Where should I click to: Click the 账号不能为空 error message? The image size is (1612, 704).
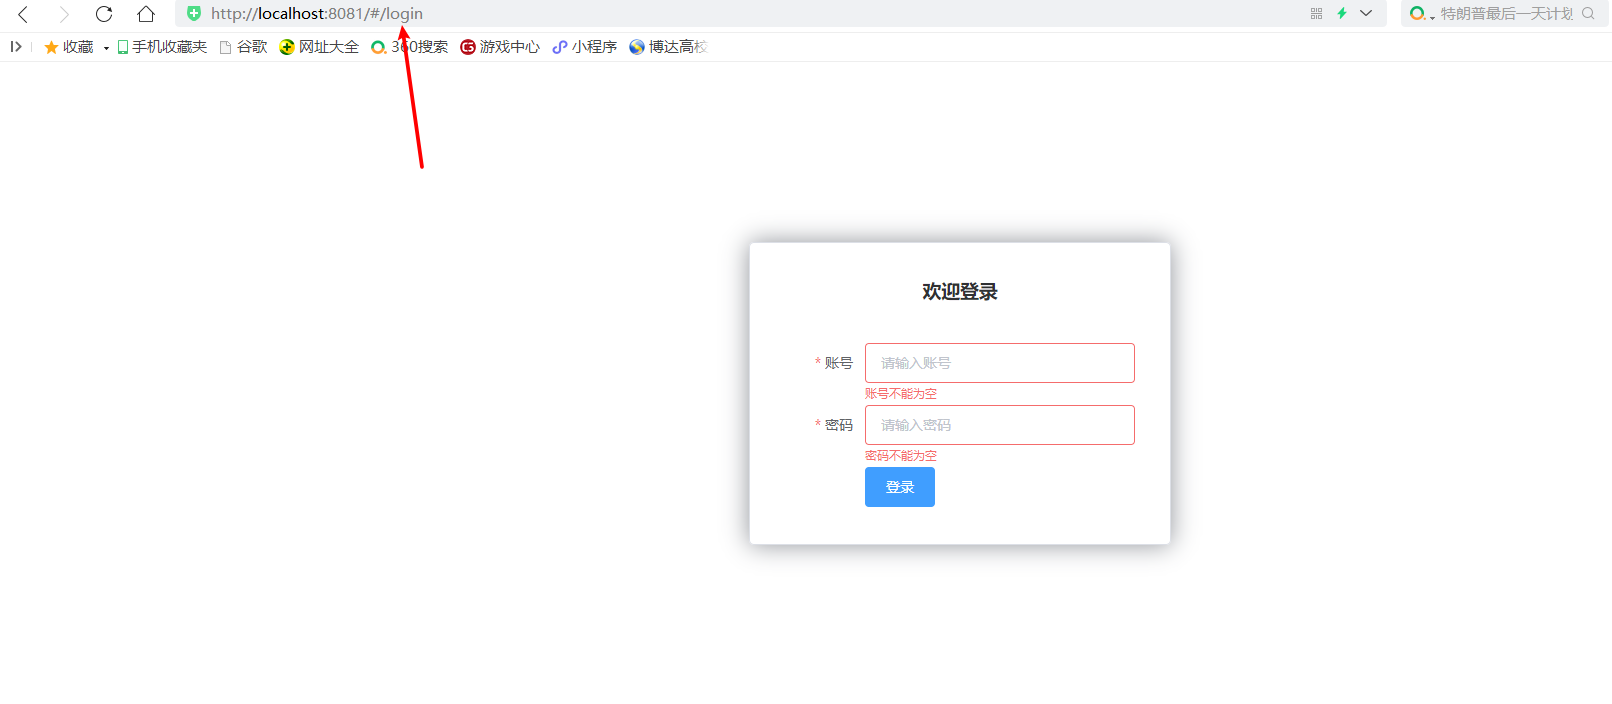coord(901,394)
